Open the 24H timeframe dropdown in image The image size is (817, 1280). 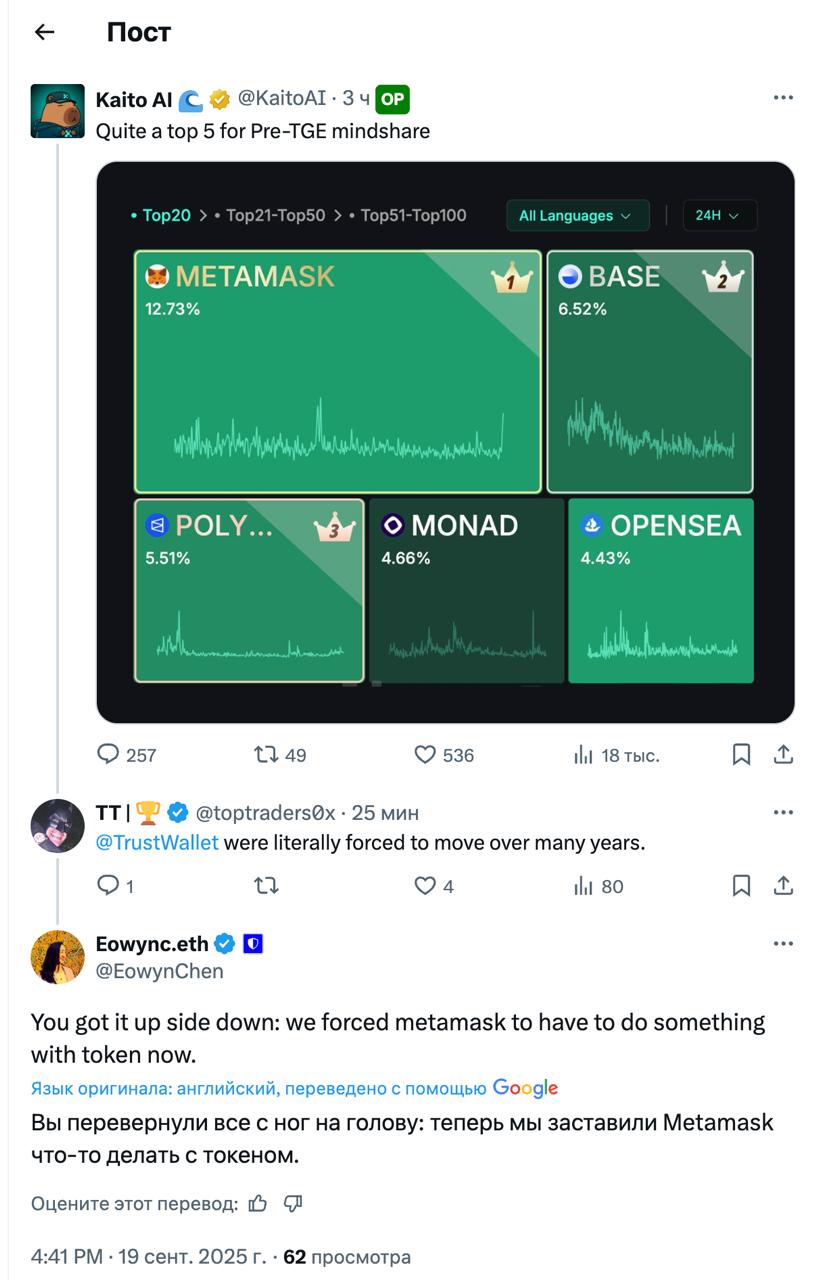click(x=719, y=216)
